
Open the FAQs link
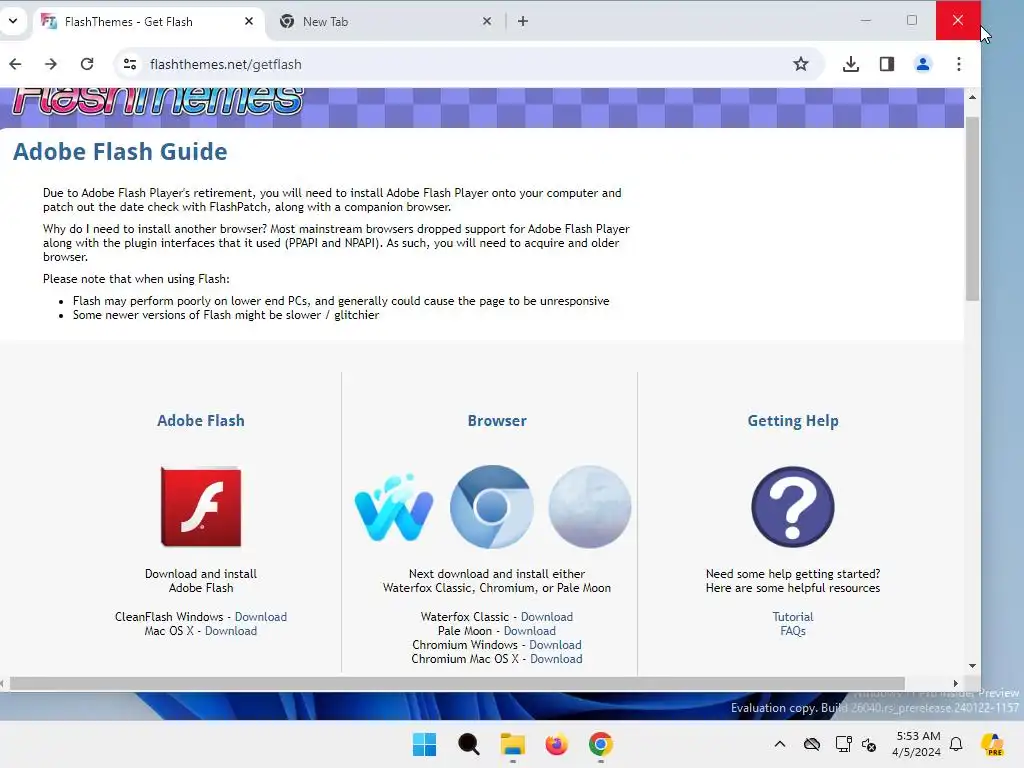pyautogui.click(x=793, y=631)
